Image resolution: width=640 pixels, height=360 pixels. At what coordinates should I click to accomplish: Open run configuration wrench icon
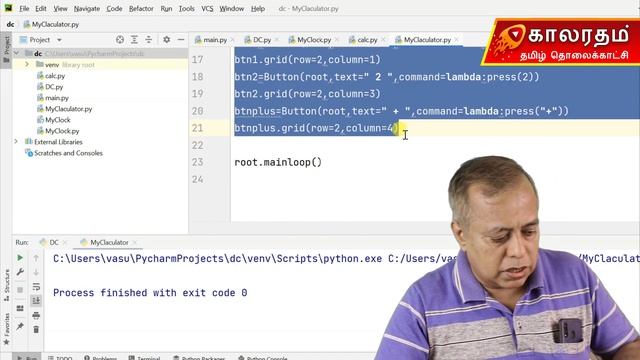(x=20, y=272)
